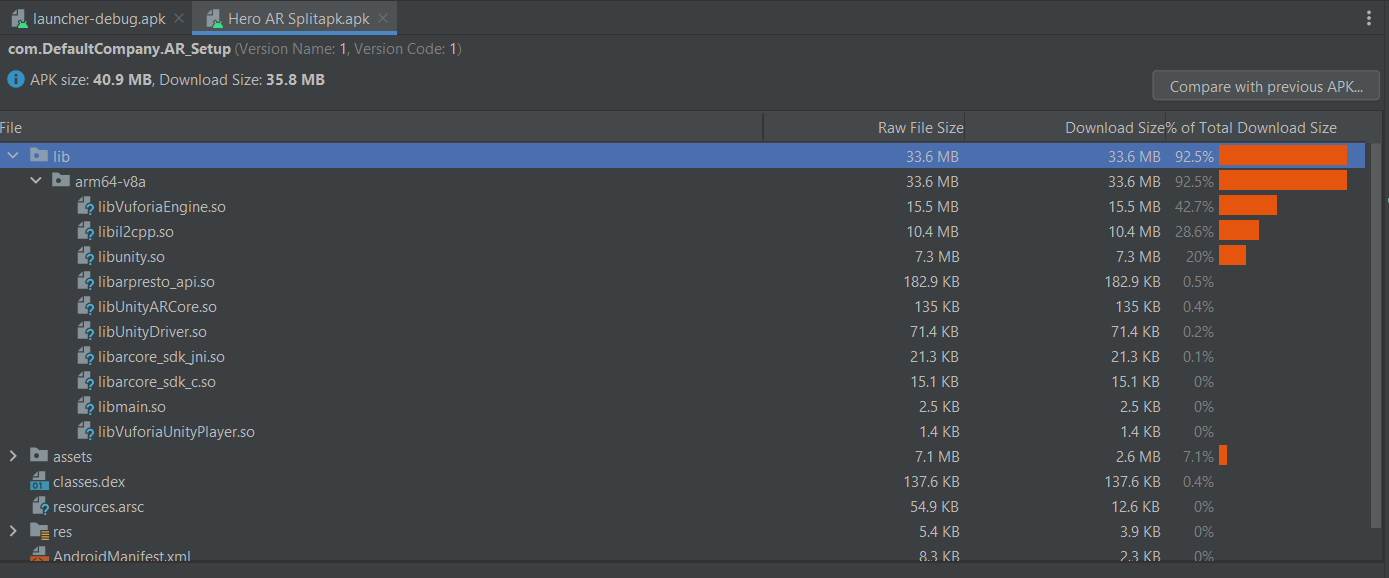Image resolution: width=1389 pixels, height=578 pixels.
Task: Click the res folder icon
Action: pos(39,531)
